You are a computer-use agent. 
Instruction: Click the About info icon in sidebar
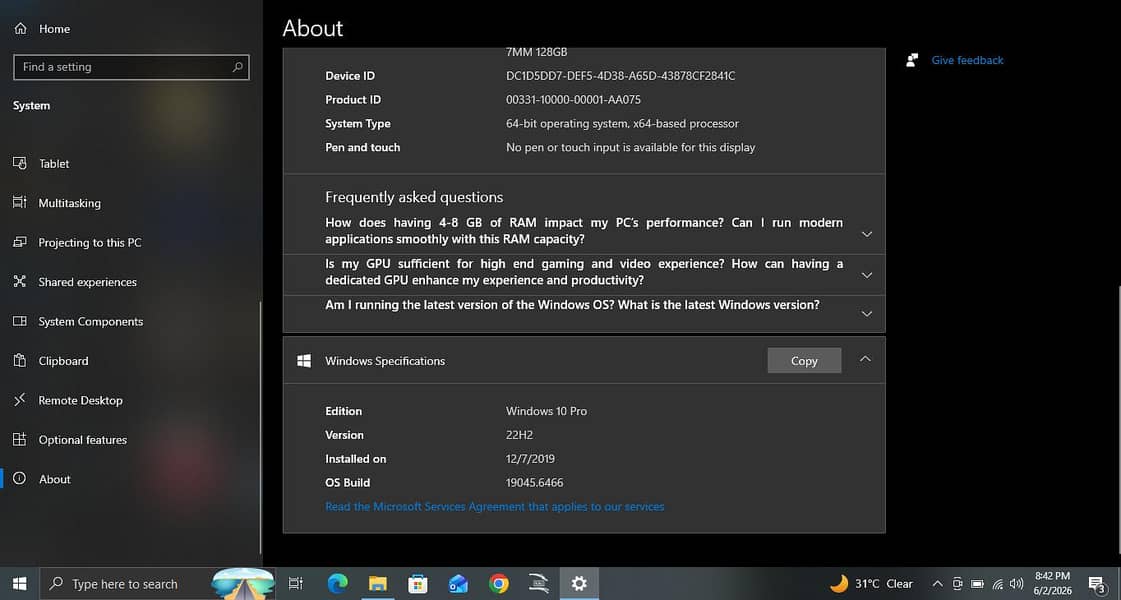tap(20, 478)
